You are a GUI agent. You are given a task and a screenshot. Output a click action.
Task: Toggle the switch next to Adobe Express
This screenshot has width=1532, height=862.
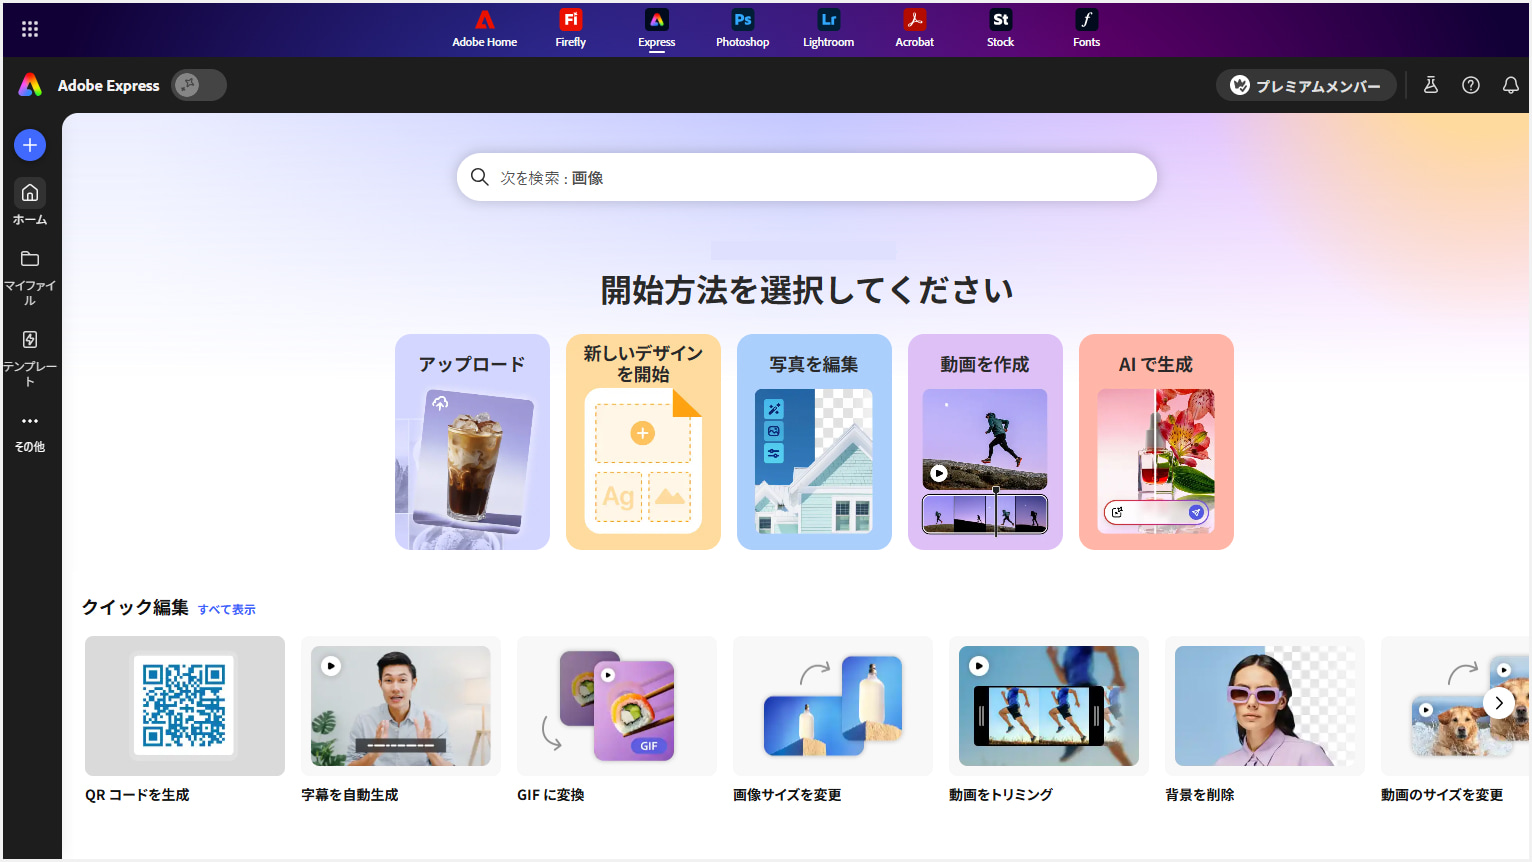coord(198,85)
